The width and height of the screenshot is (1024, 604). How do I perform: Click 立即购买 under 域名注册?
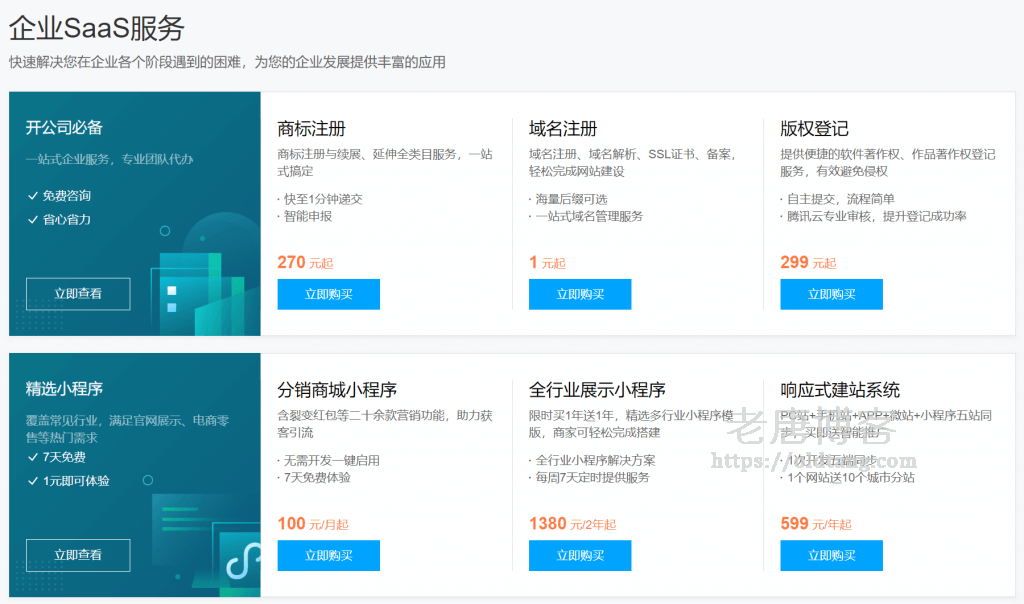pyautogui.click(x=580, y=294)
